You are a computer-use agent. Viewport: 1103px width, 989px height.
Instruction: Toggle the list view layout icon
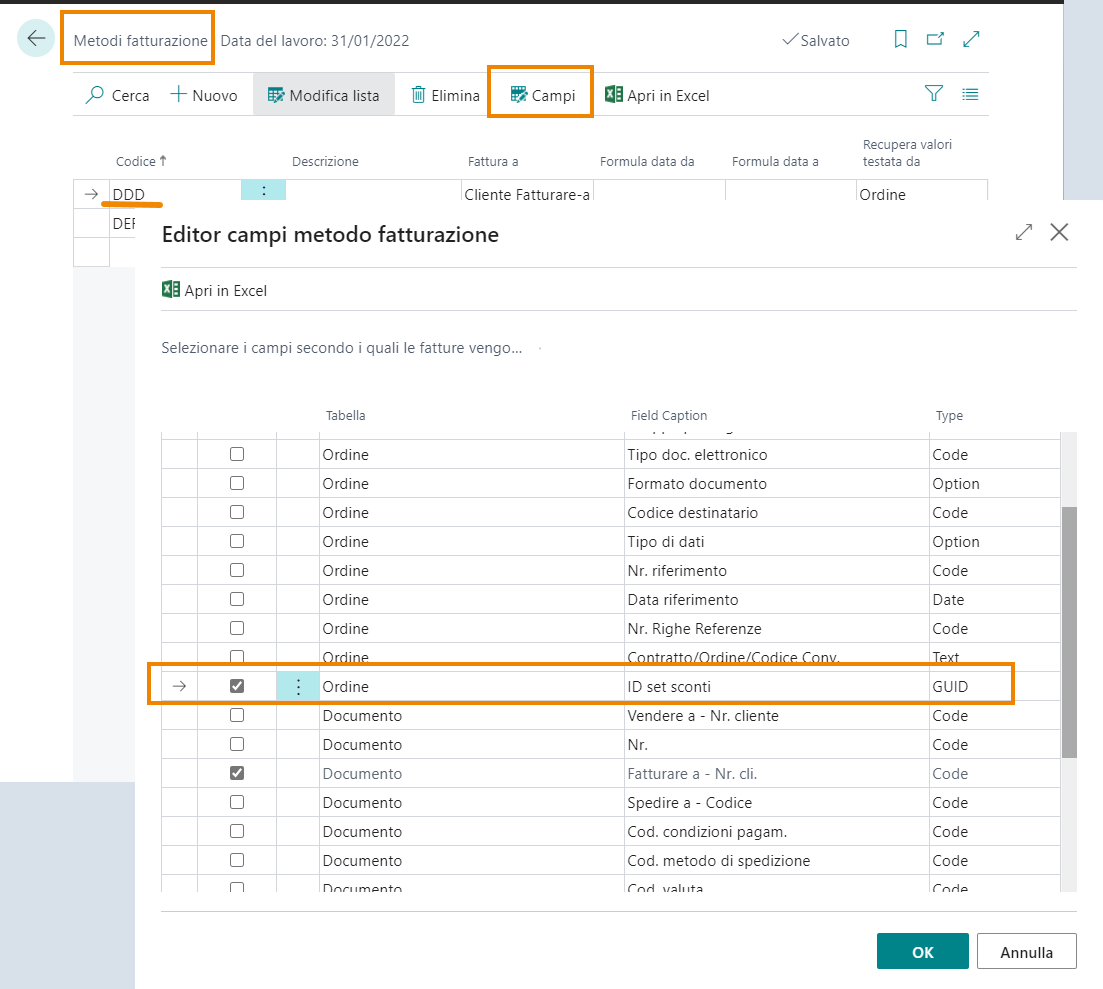pyautogui.click(x=969, y=94)
